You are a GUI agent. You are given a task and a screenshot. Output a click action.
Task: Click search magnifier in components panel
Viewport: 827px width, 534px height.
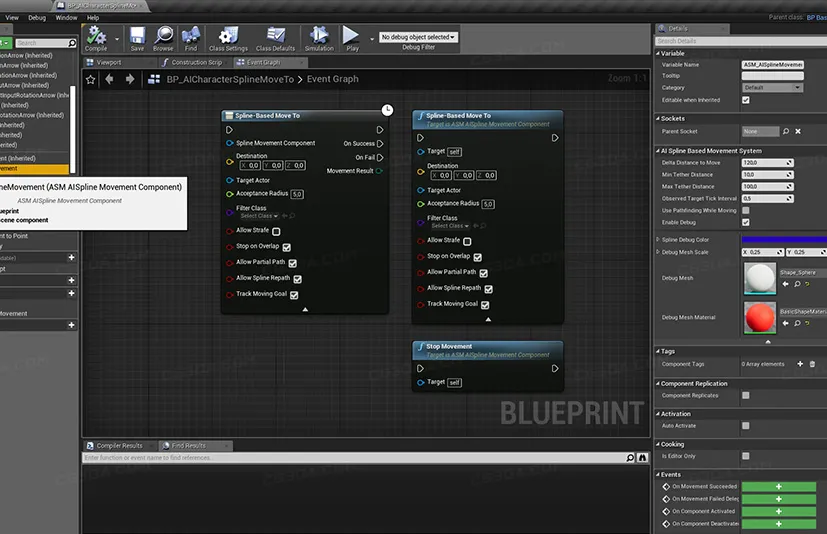pos(72,43)
